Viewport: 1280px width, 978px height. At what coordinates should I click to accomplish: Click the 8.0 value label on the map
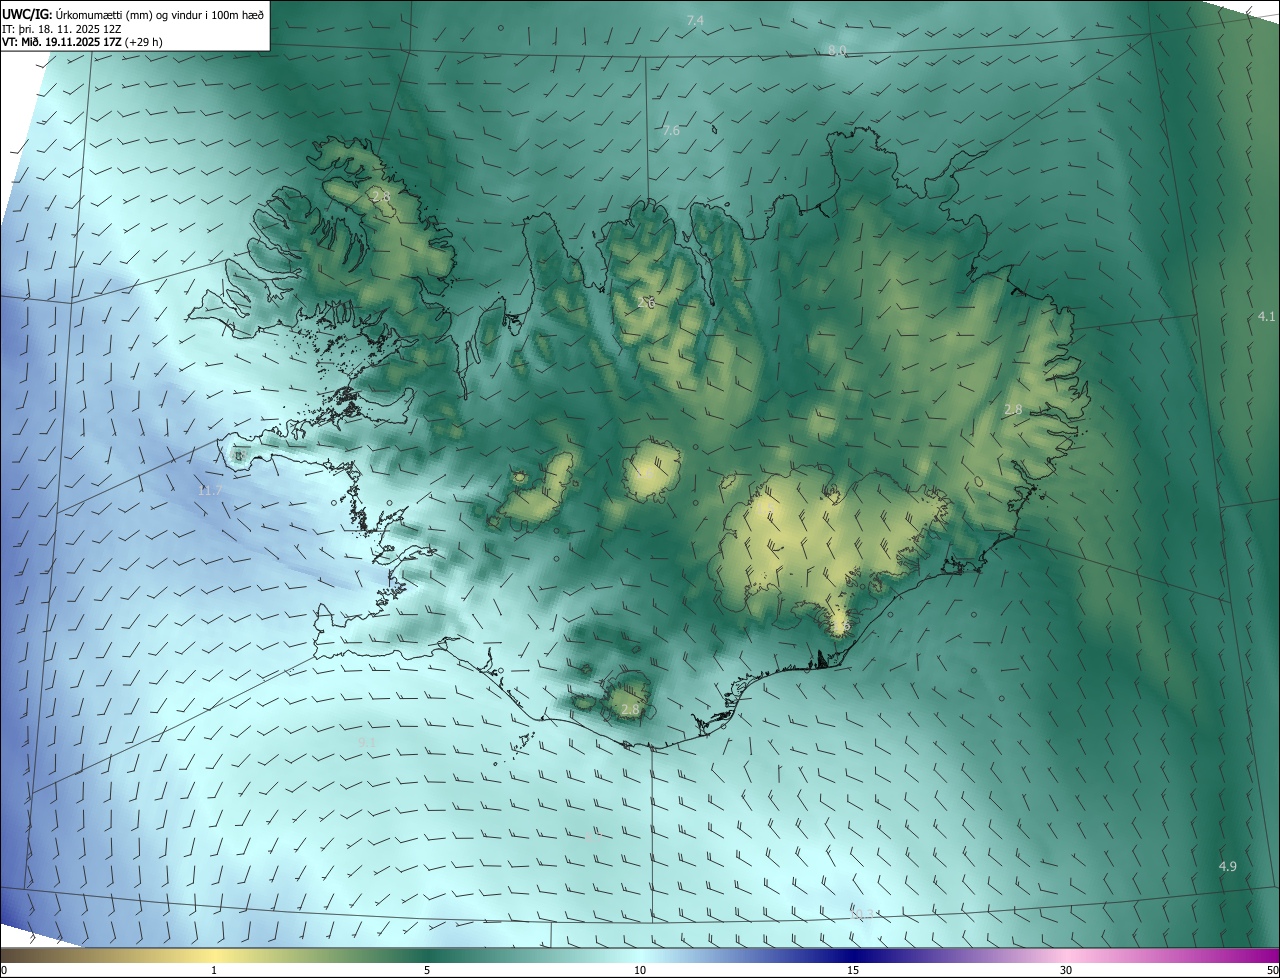click(837, 50)
